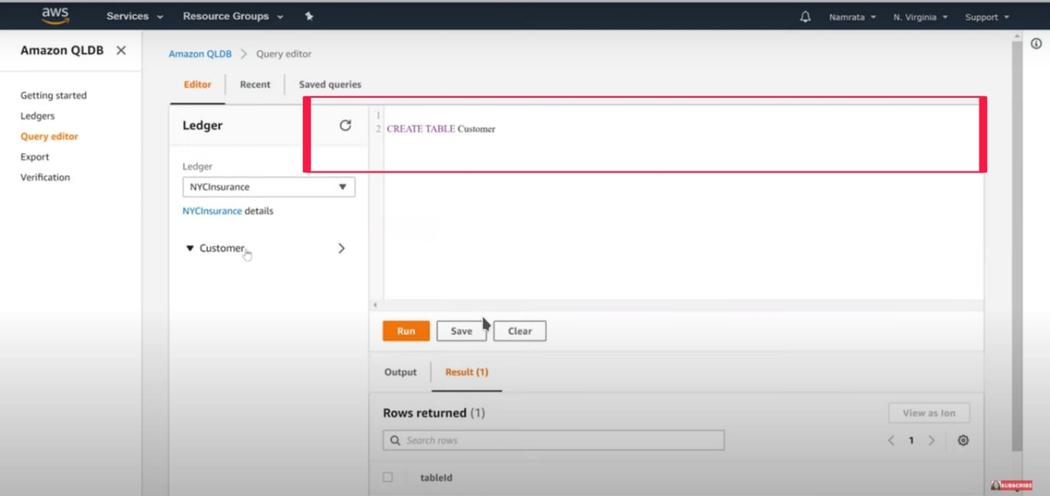The height and width of the screenshot is (496, 1050).
Task: Run the query
Action: pos(406,331)
